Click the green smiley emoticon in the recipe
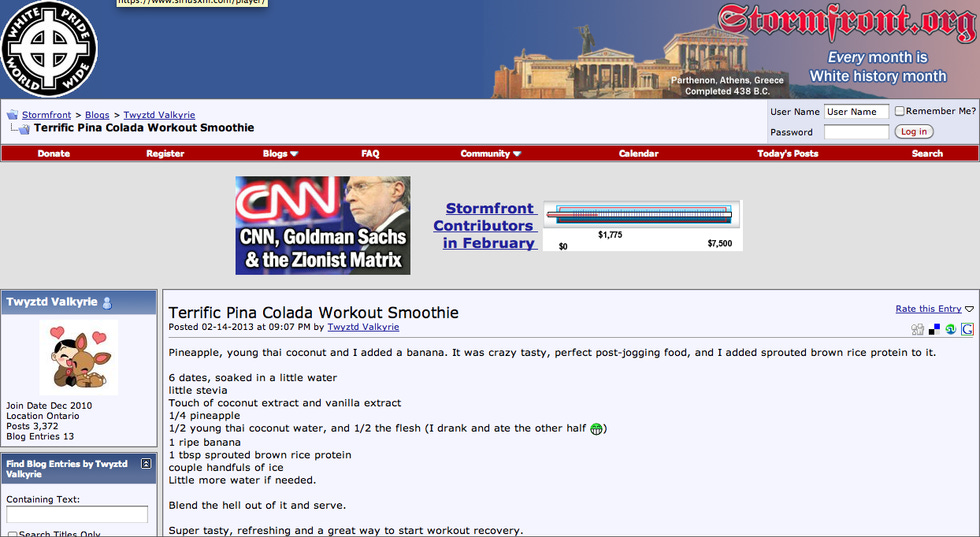The image size is (980, 537). pos(596,429)
